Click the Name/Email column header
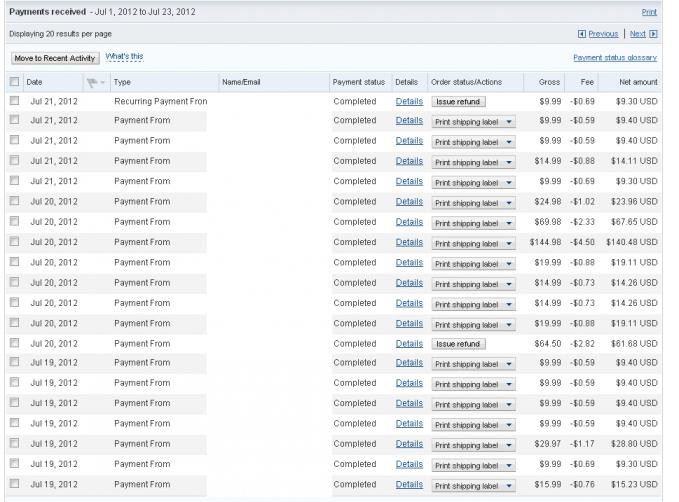This screenshot has width=679, height=502. tap(241, 82)
